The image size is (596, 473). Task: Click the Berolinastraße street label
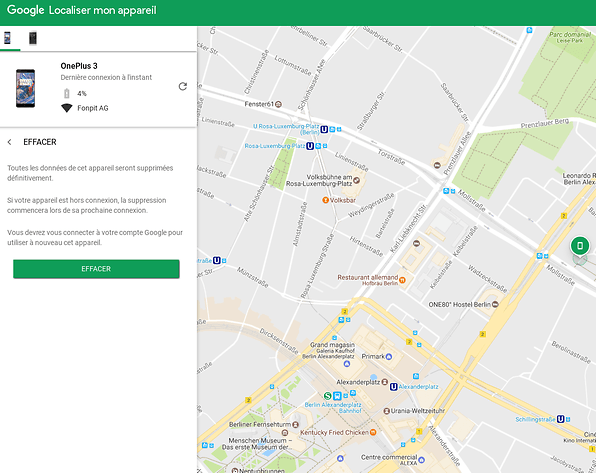pyautogui.click(x=571, y=352)
